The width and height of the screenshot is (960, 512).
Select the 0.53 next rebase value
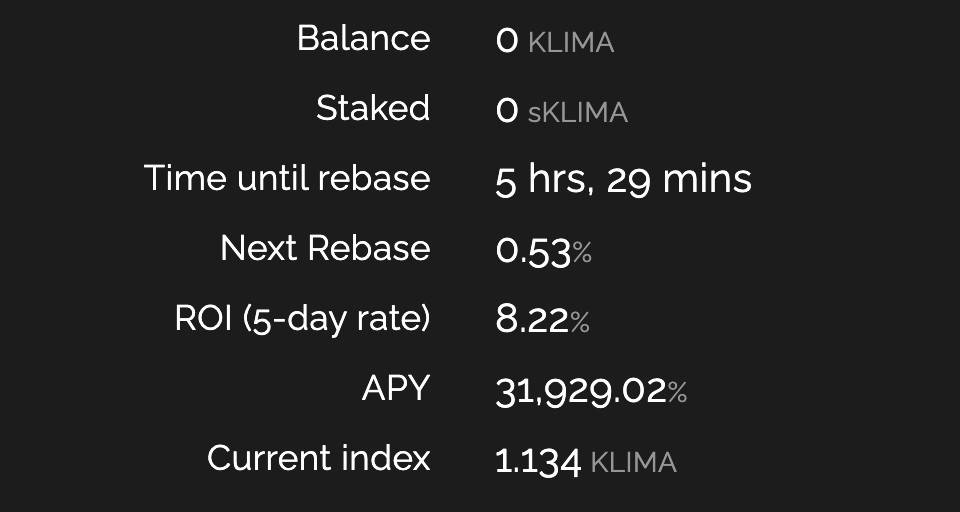tap(533, 252)
